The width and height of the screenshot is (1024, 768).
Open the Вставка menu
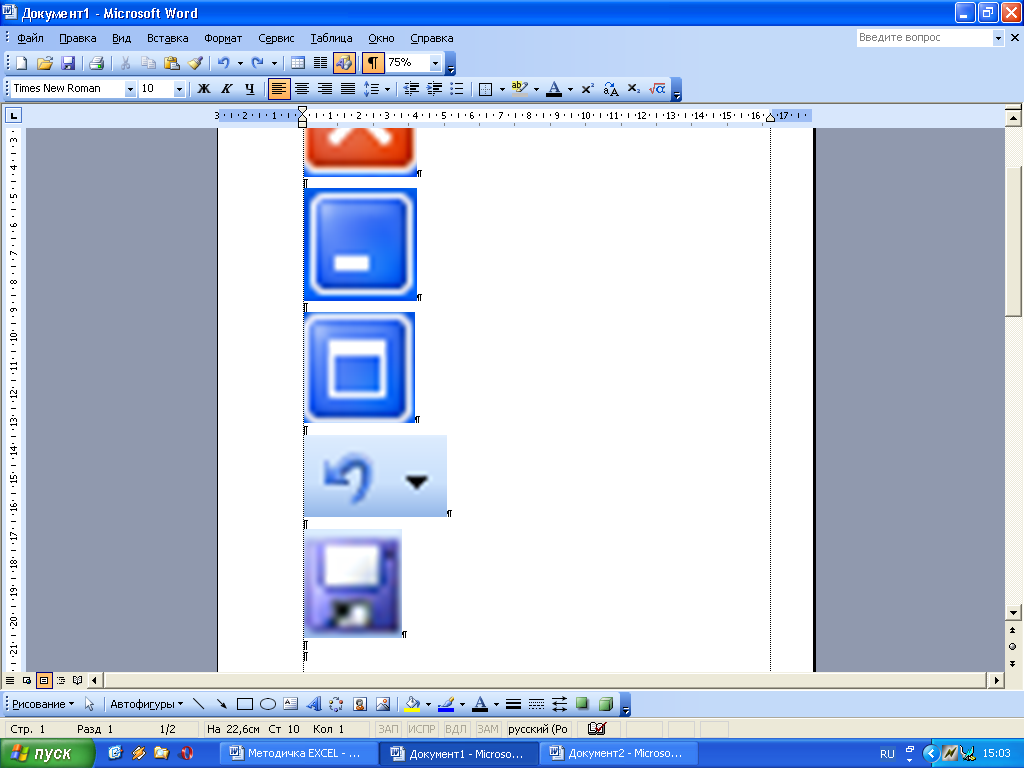pos(167,38)
